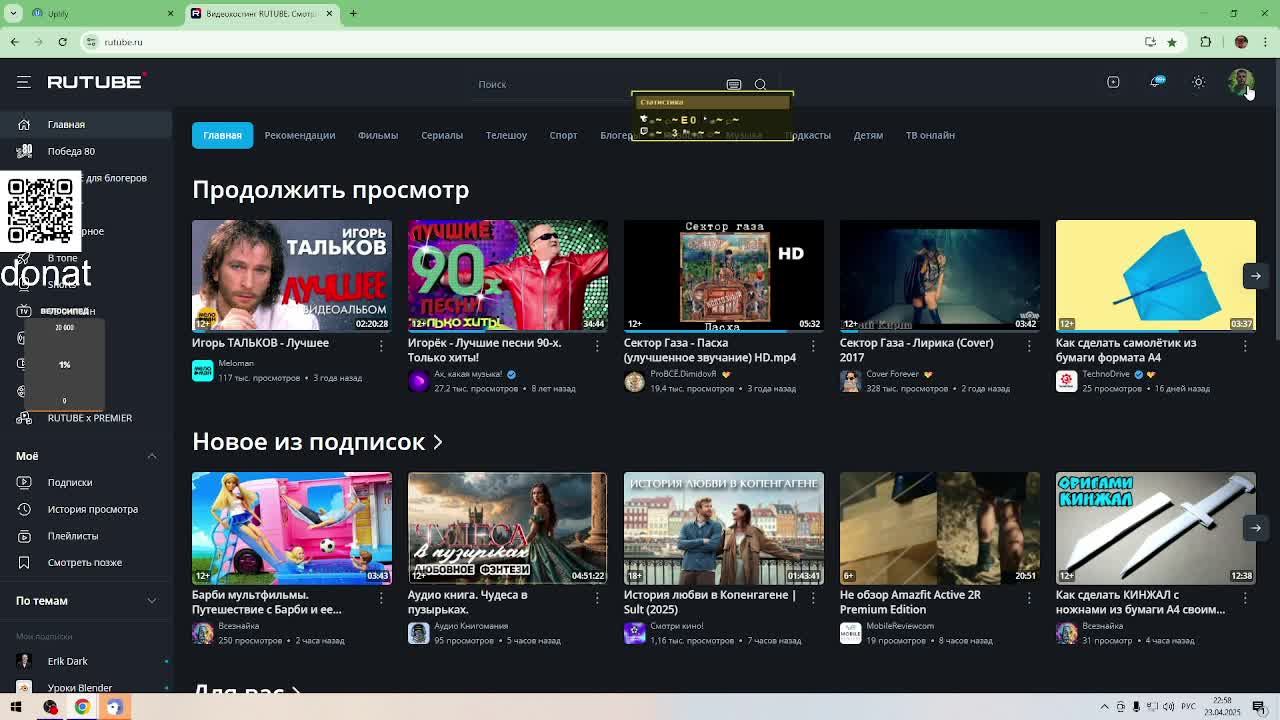Viewport: 1280px width, 720px height.
Task: Switch to the Рекомендации tab
Action: 300,135
